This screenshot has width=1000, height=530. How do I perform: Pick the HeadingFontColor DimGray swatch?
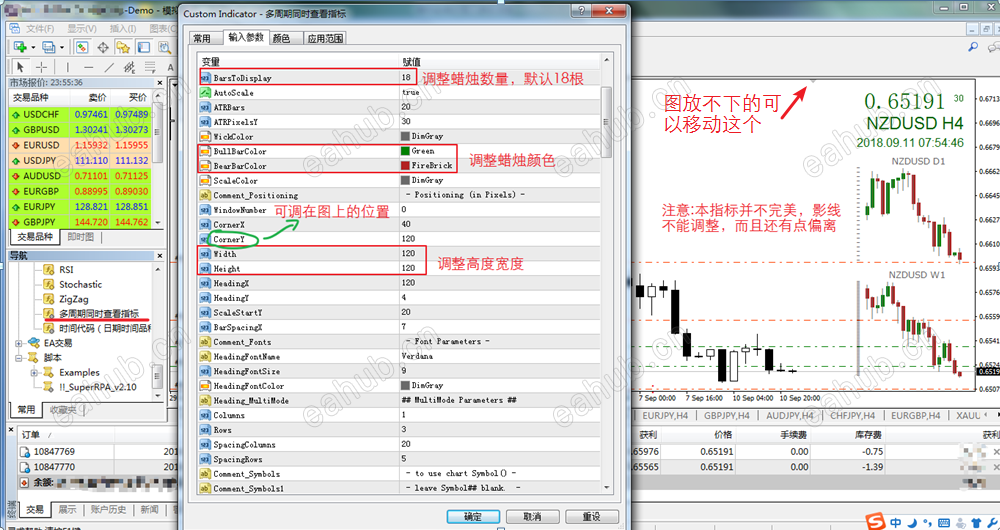click(x=404, y=386)
